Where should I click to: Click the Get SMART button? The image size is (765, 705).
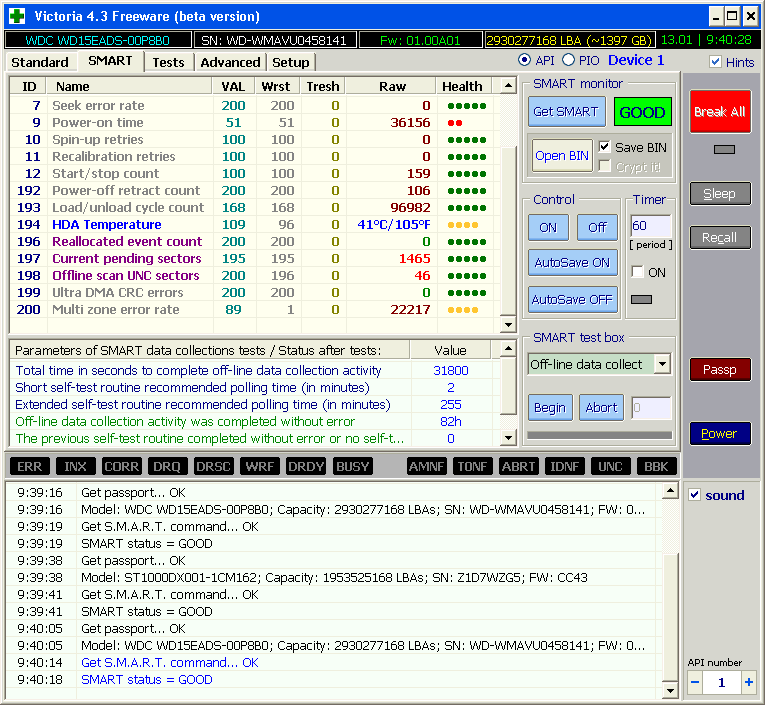(566, 112)
